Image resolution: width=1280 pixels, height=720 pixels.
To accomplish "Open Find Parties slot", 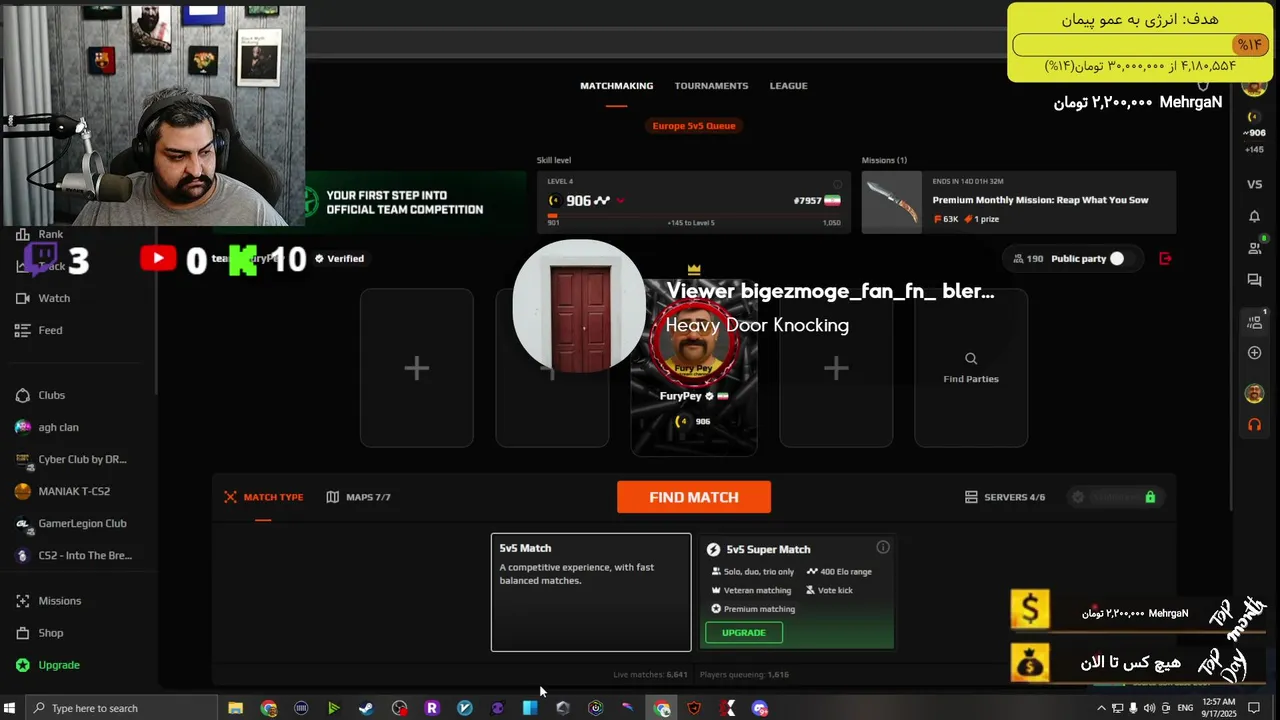I will coord(971,368).
